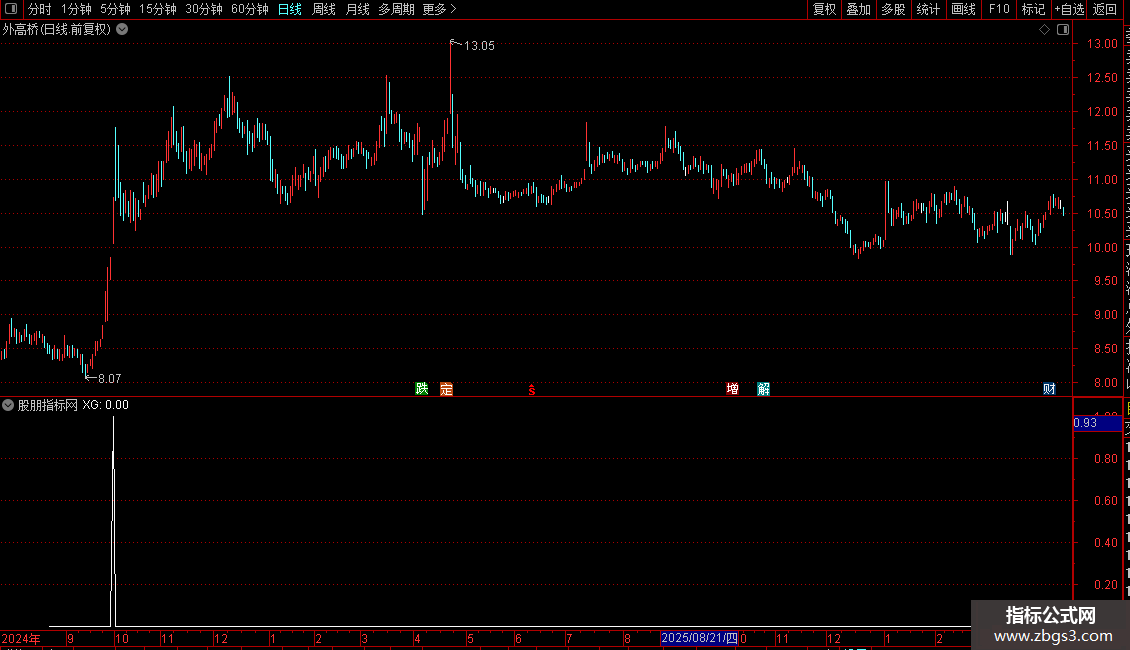Click the 外高桥(日线.前复权) chart title
This screenshot has height=650, width=1130.
(x=57, y=30)
